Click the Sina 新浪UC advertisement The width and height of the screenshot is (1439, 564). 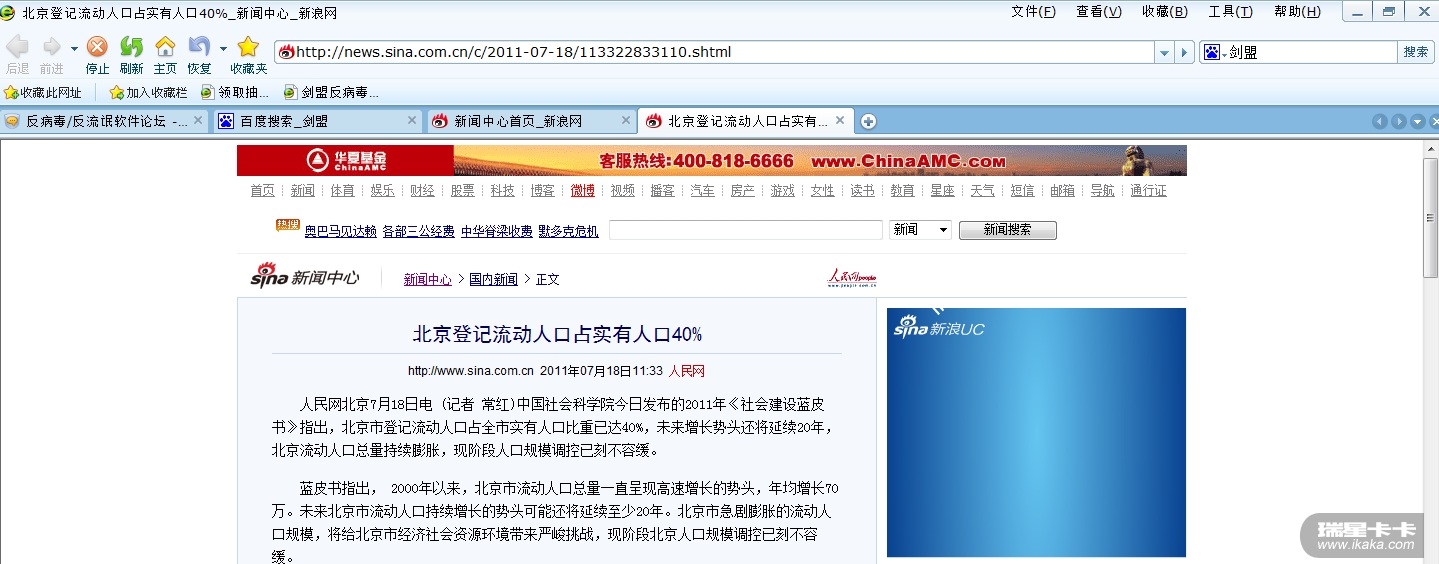[1036, 432]
